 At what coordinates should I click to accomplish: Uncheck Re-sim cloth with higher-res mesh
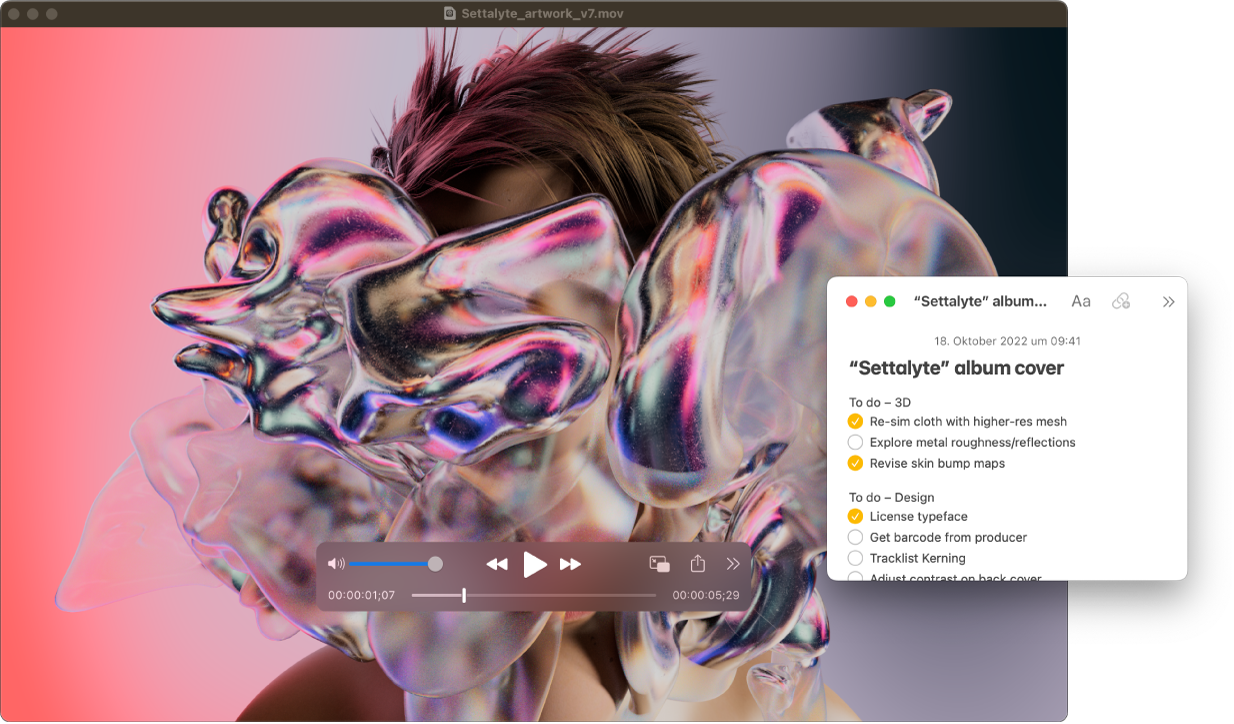(x=855, y=421)
